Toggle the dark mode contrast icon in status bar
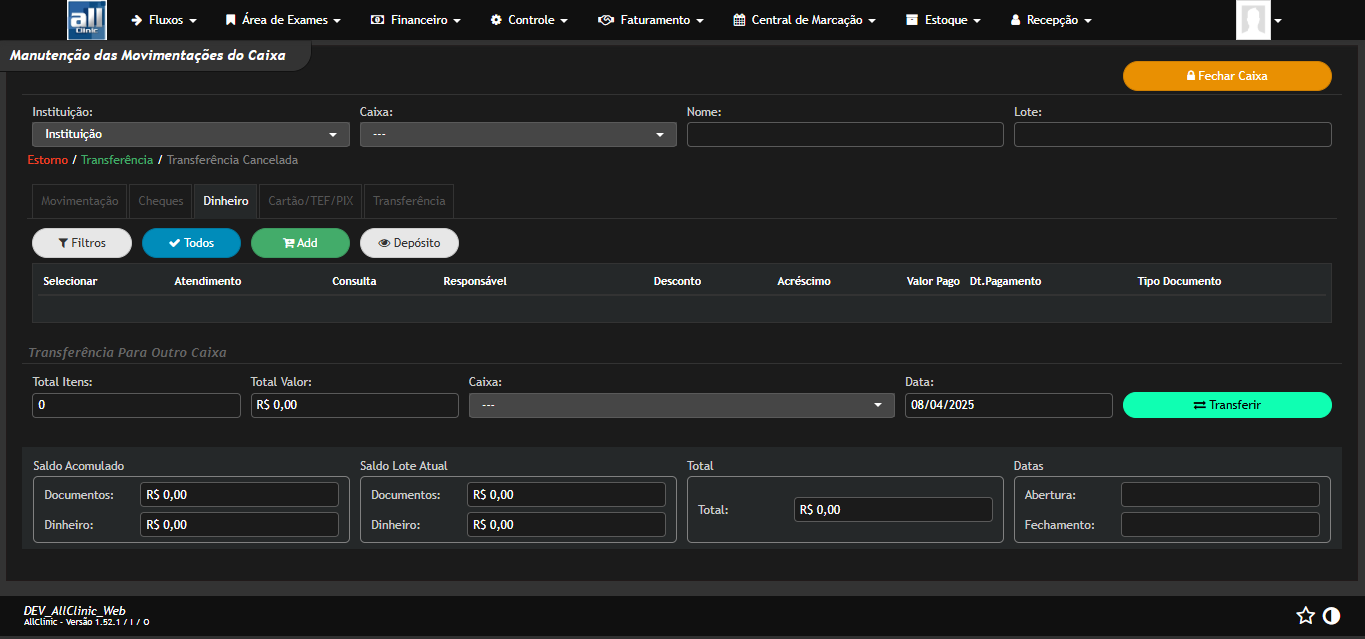 click(1331, 616)
